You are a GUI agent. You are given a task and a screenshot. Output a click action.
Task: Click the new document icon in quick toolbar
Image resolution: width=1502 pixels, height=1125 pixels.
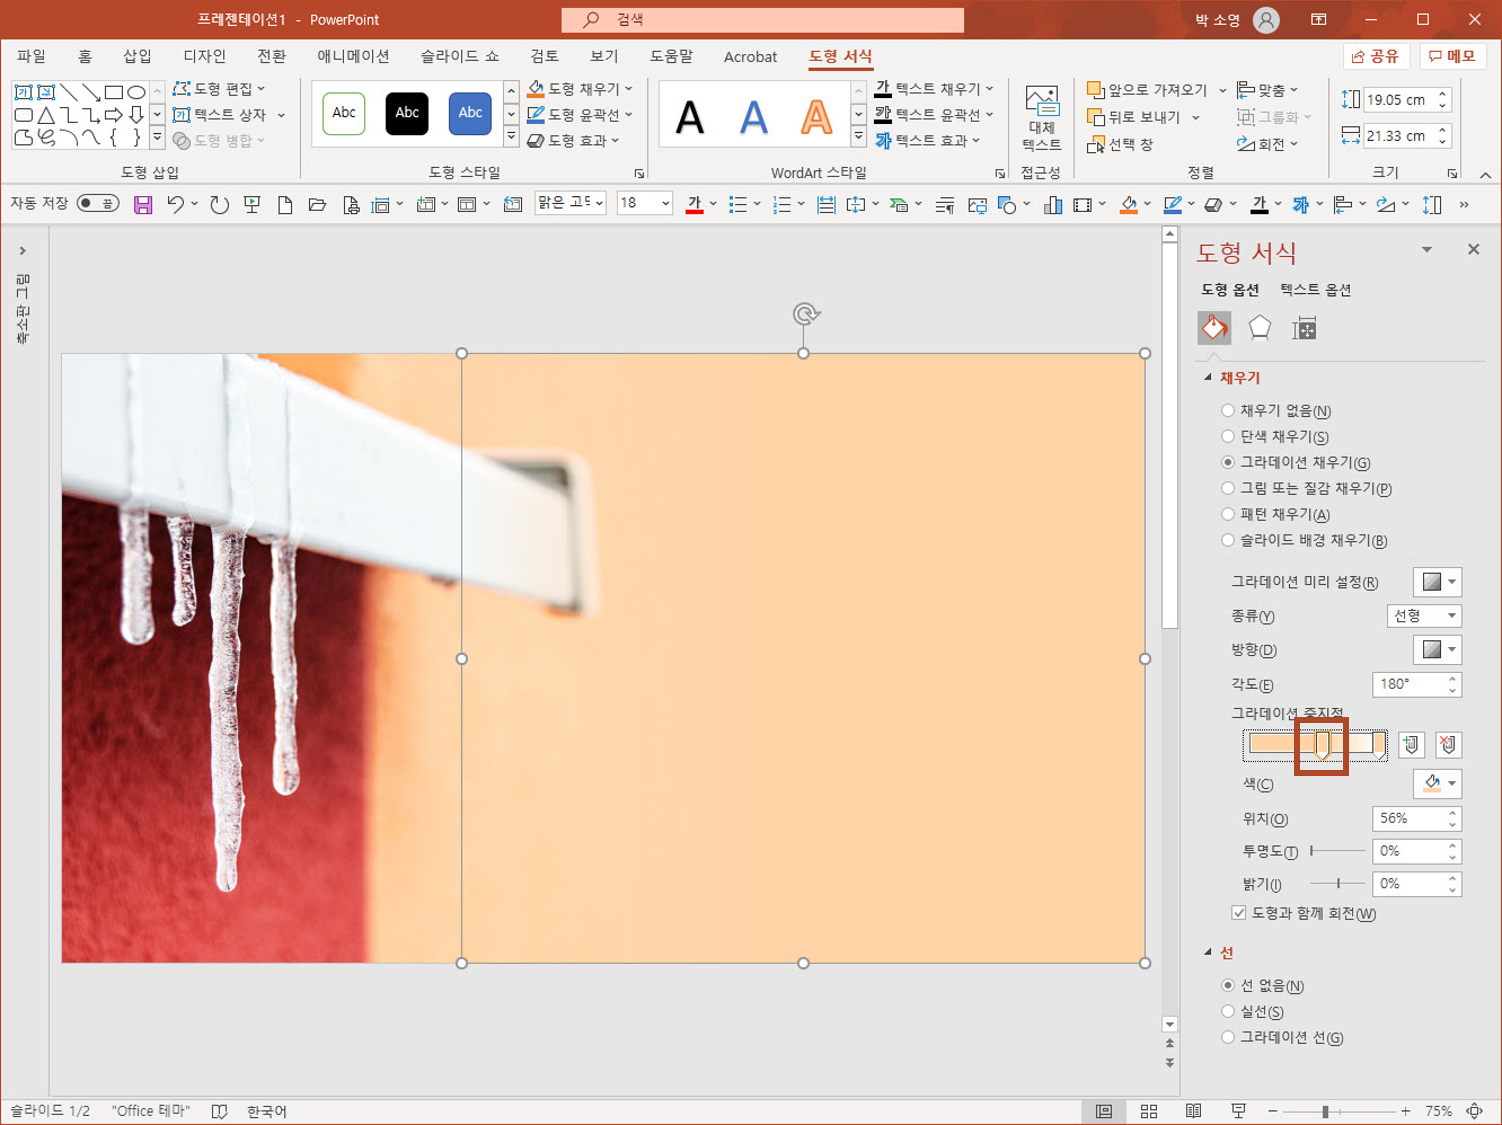(x=285, y=205)
